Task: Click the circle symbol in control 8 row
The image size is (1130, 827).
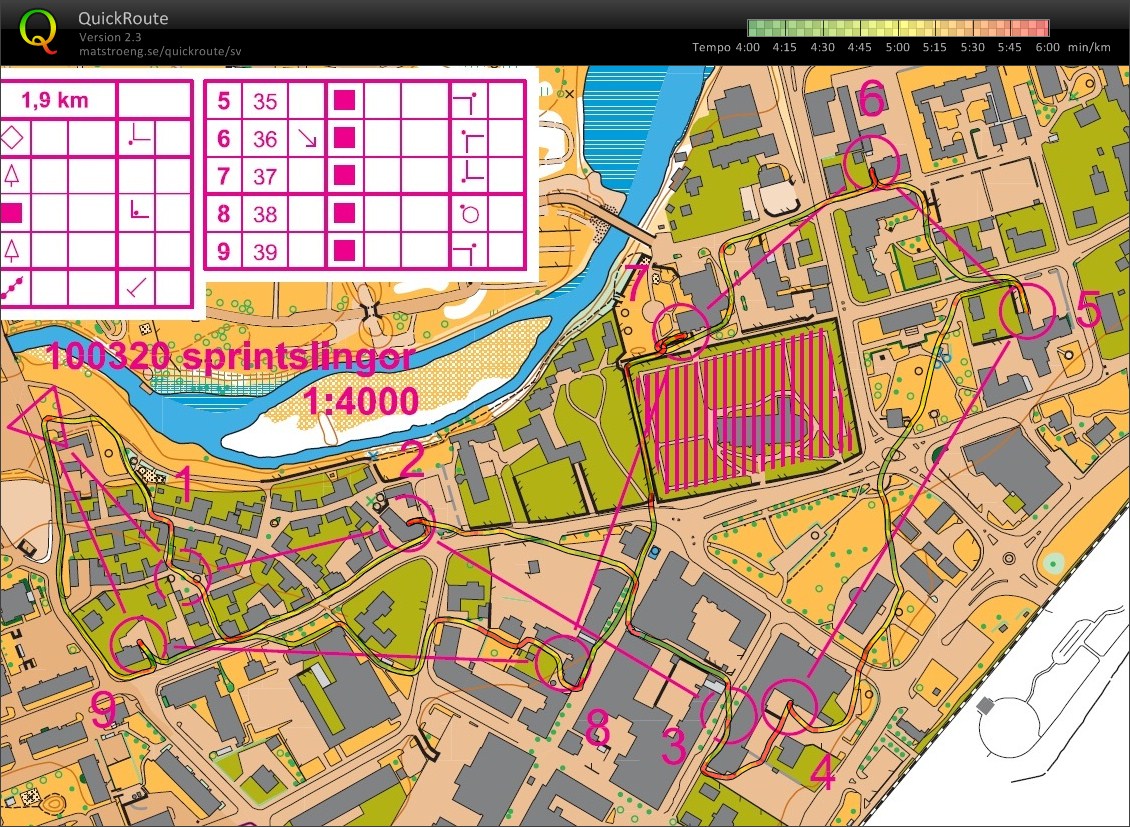Action: click(470, 213)
